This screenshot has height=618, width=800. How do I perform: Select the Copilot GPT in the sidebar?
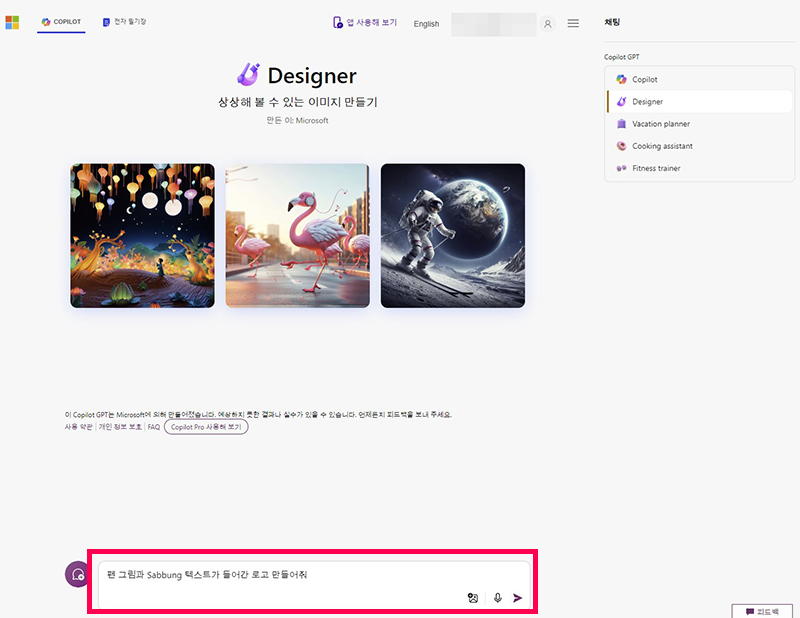click(x=699, y=80)
